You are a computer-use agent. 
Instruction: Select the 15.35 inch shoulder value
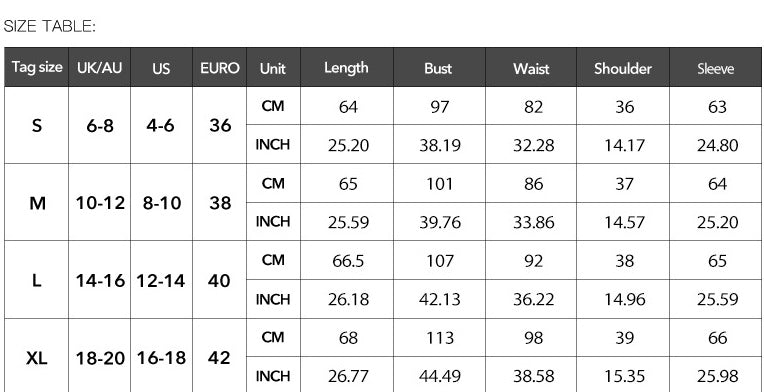(x=625, y=376)
